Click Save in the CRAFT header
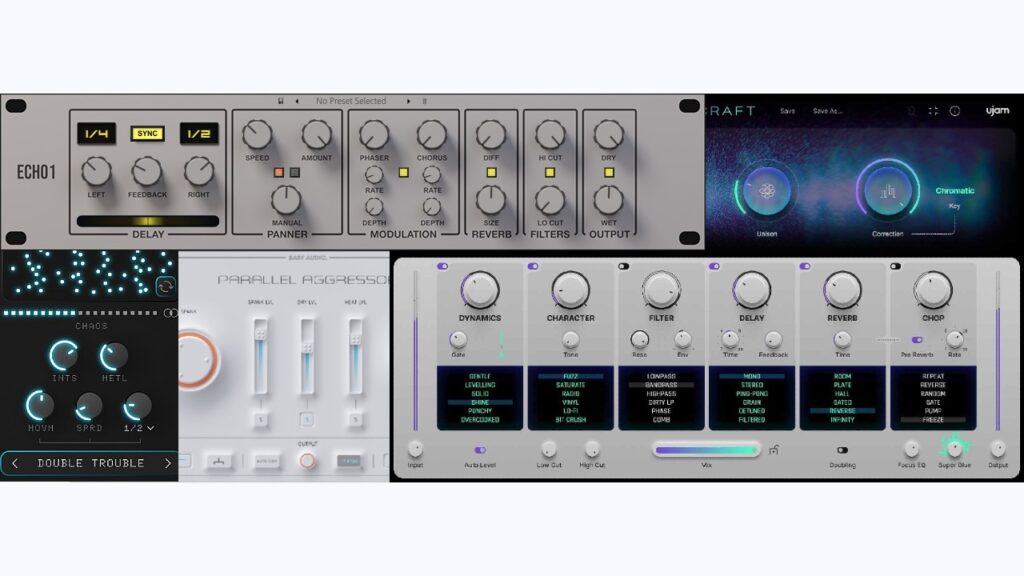1024x576 pixels. tap(788, 110)
